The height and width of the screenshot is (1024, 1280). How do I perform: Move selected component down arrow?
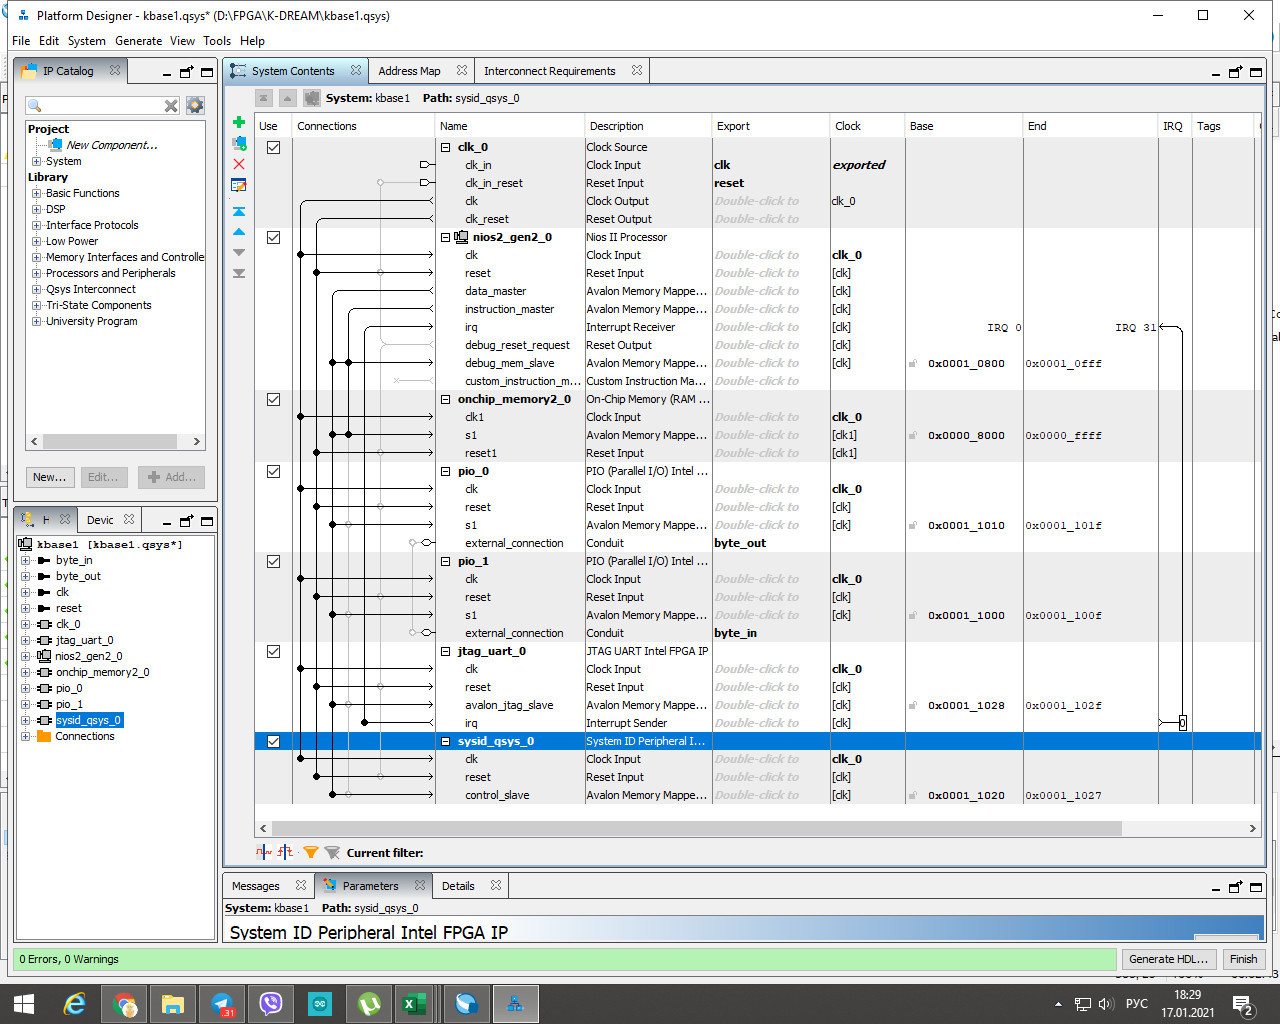click(x=239, y=252)
